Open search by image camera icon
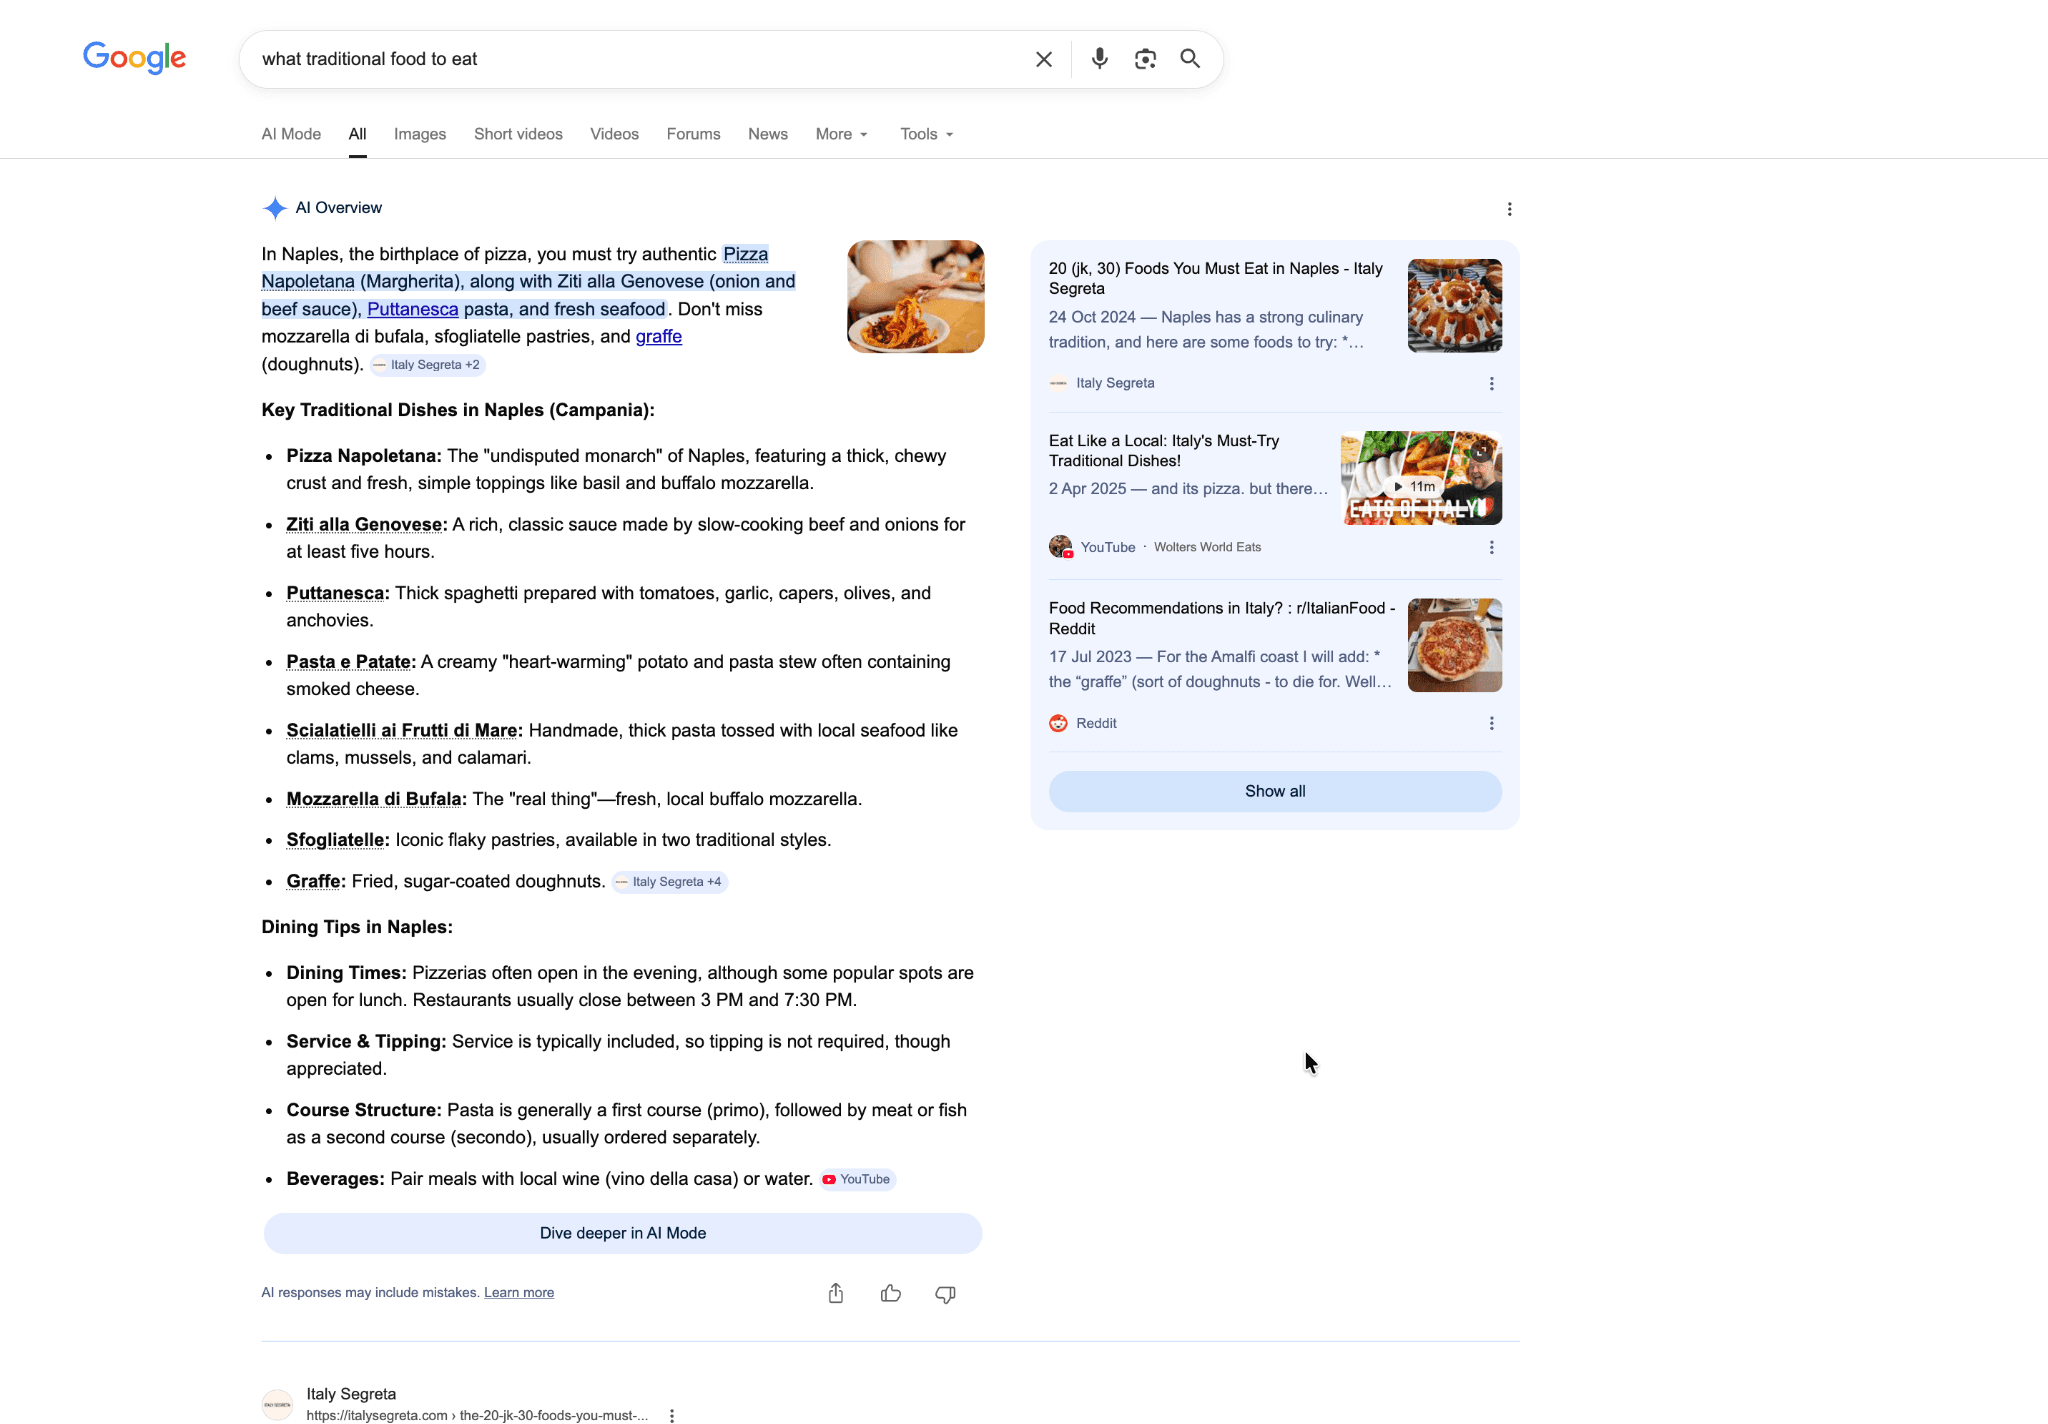Viewport: 2048px width, 1424px height. pos(1145,59)
